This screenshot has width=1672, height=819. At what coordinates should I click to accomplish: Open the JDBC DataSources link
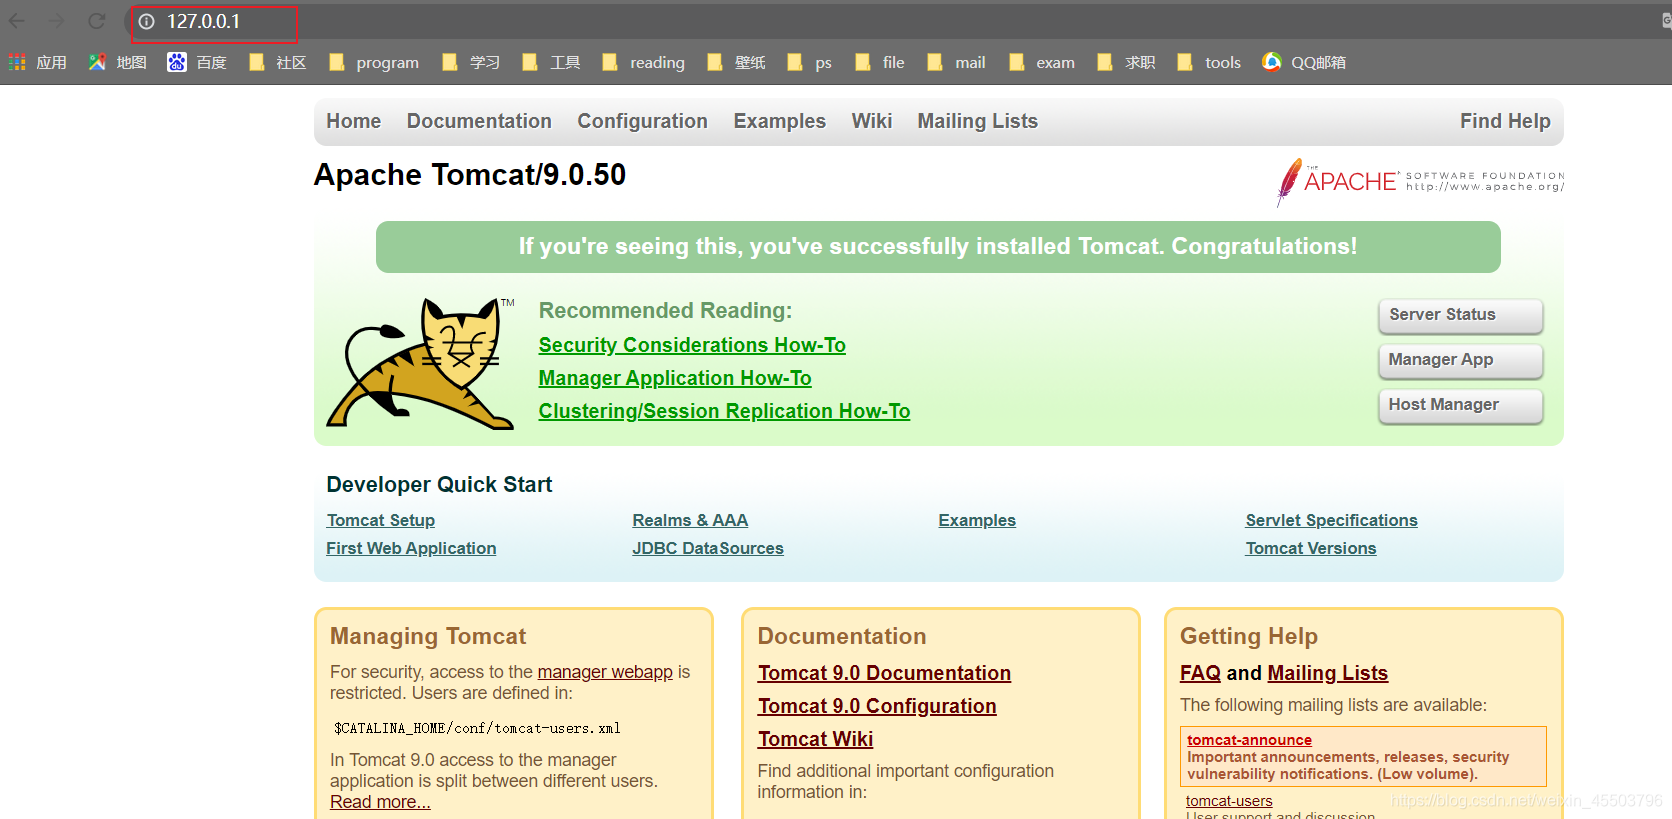click(x=708, y=548)
